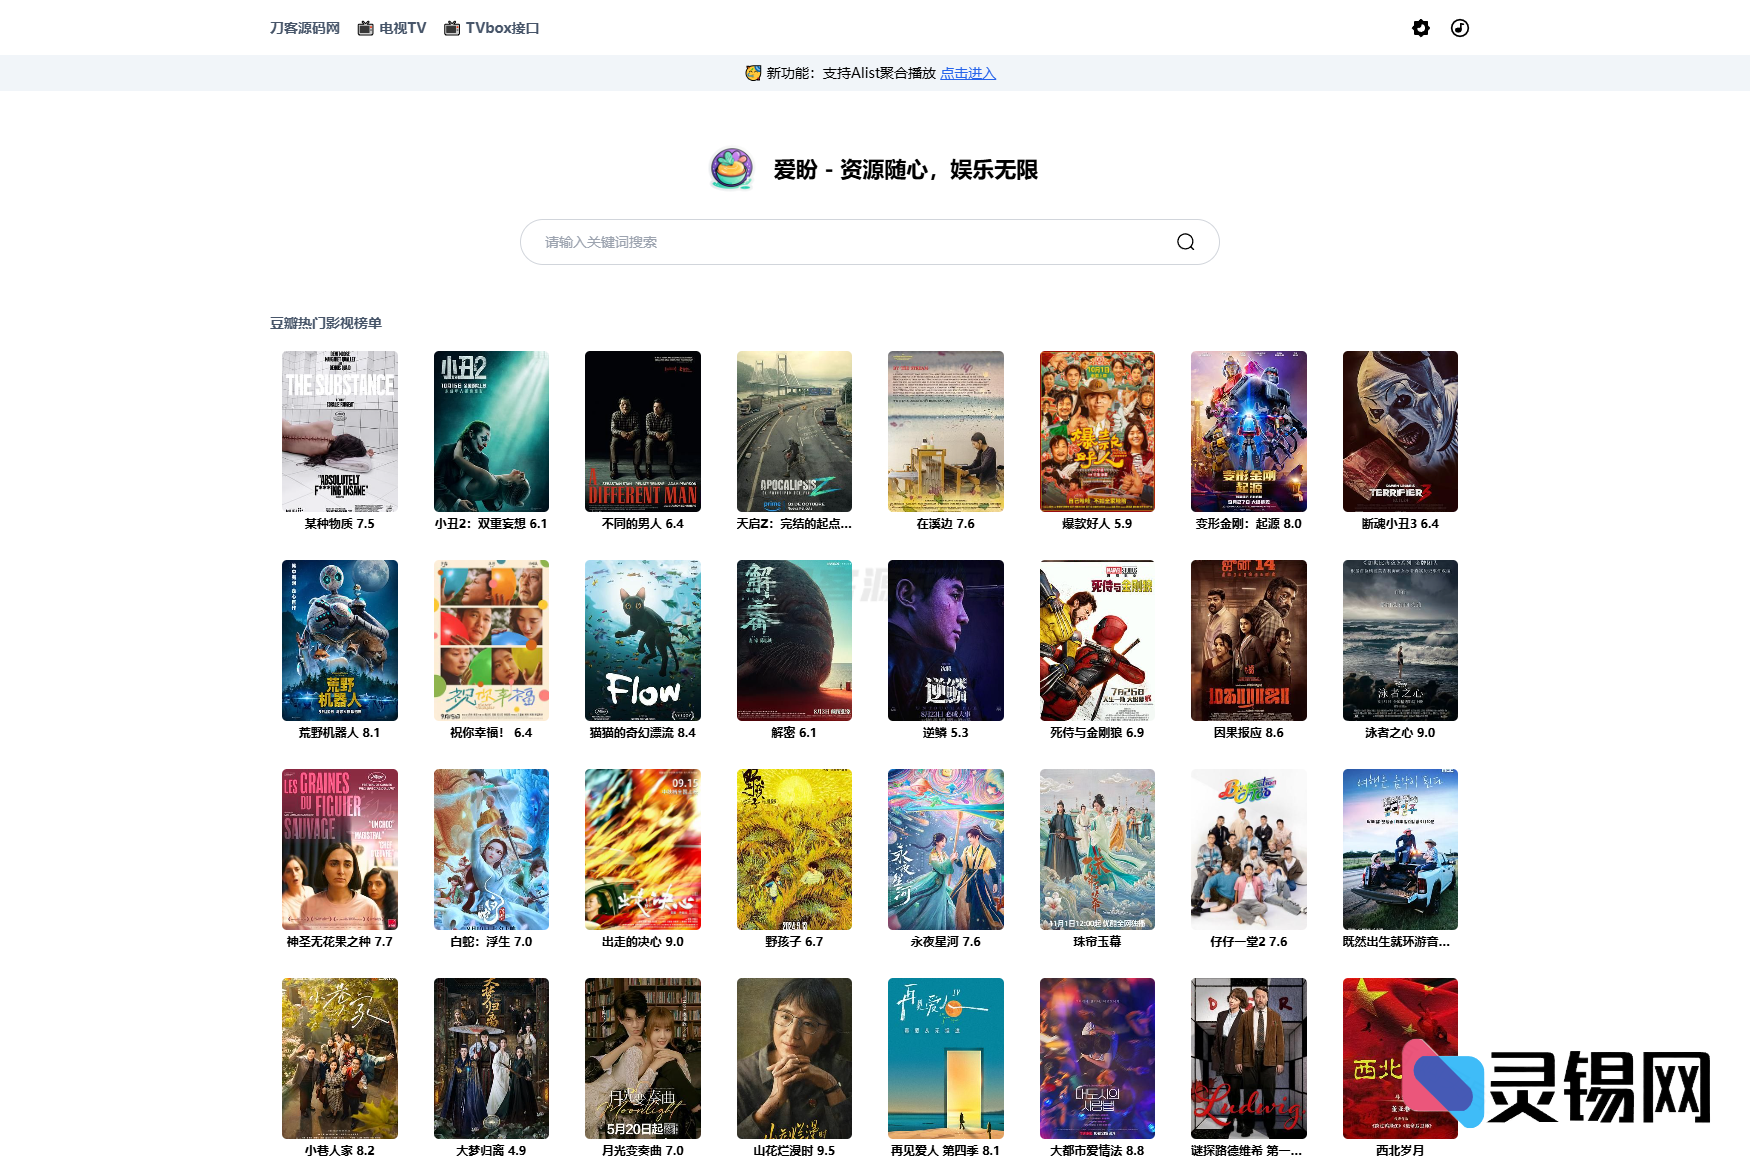Open the 死侍与金刚狼 poster
The height and width of the screenshot is (1165, 1750).
1097,640
